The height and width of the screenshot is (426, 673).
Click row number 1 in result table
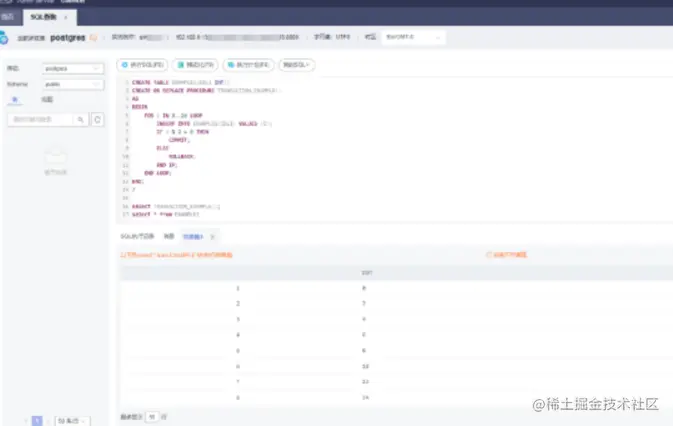coord(238,288)
